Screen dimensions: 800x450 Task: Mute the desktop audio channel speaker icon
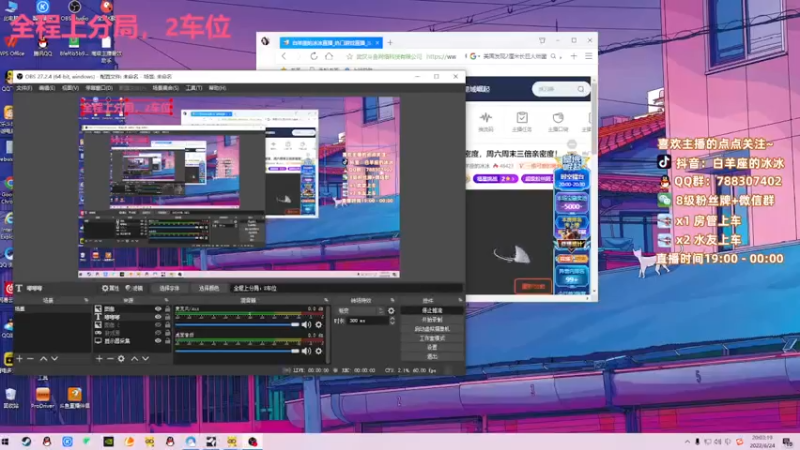[306, 351]
